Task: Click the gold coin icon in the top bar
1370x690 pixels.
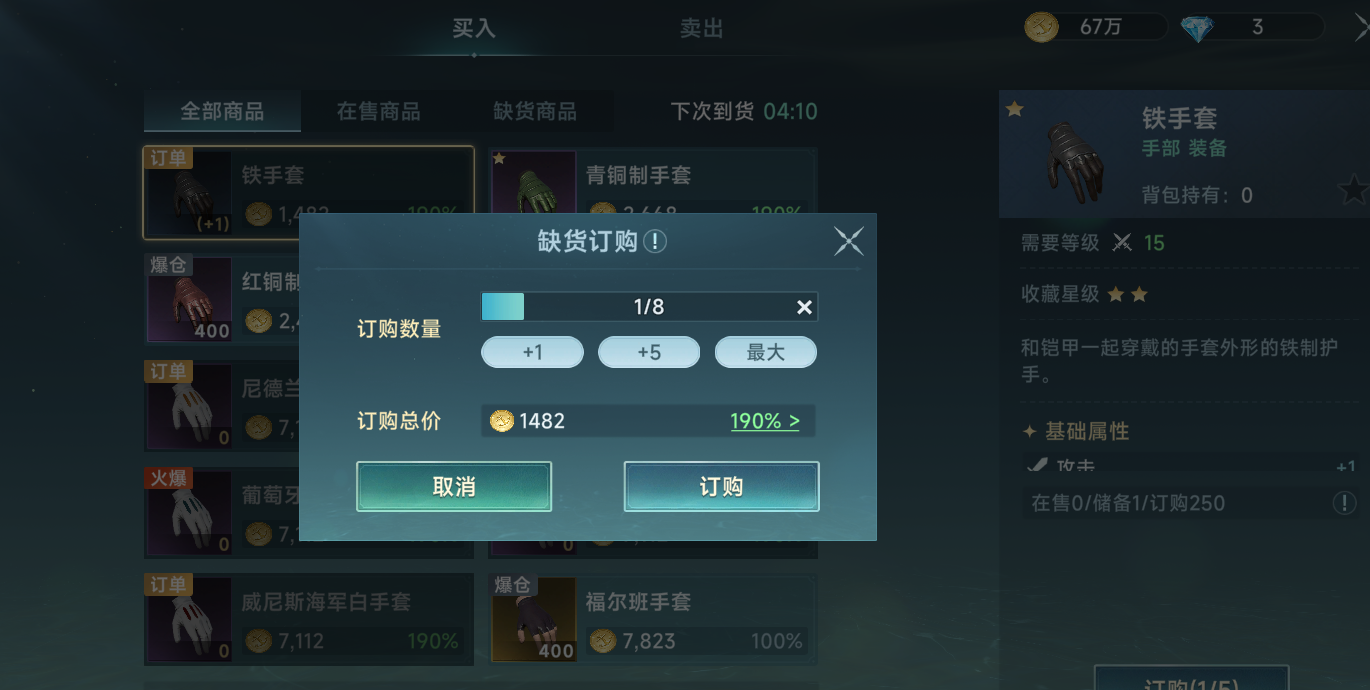Action: coord(1042,27)
